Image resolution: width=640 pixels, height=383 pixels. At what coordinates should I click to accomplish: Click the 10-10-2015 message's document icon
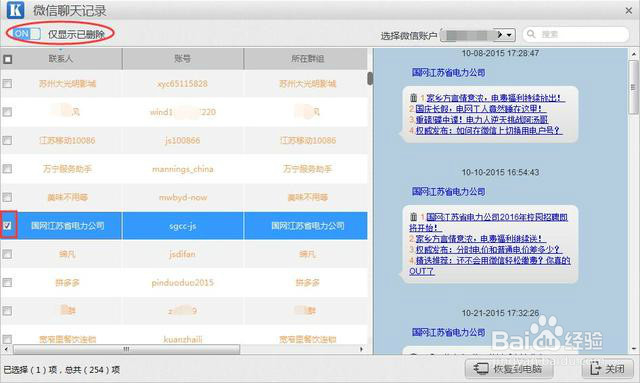coord(413,217)
